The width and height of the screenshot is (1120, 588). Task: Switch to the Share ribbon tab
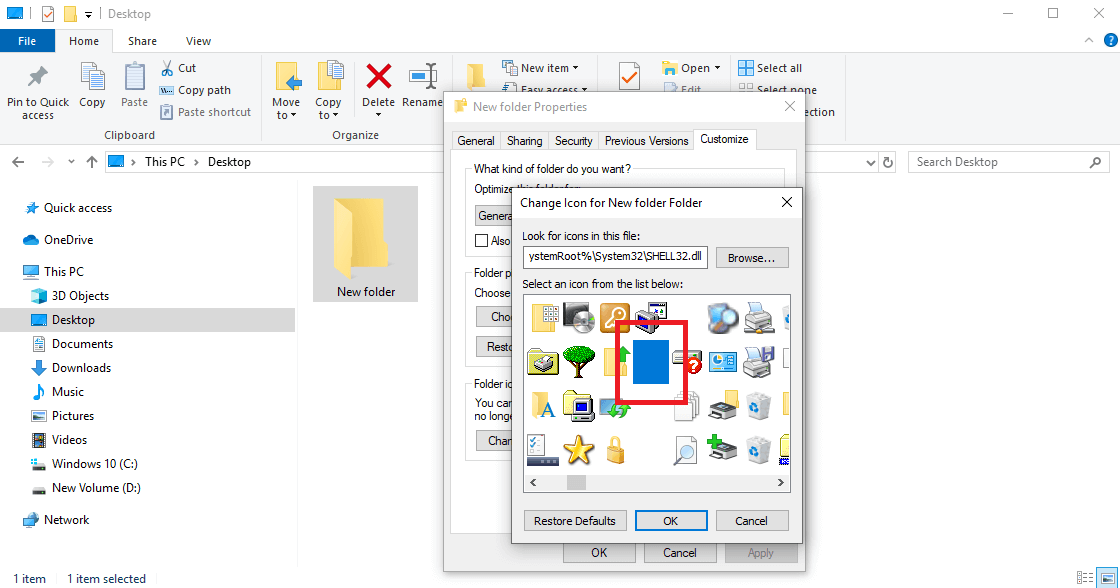click(142, 41)
